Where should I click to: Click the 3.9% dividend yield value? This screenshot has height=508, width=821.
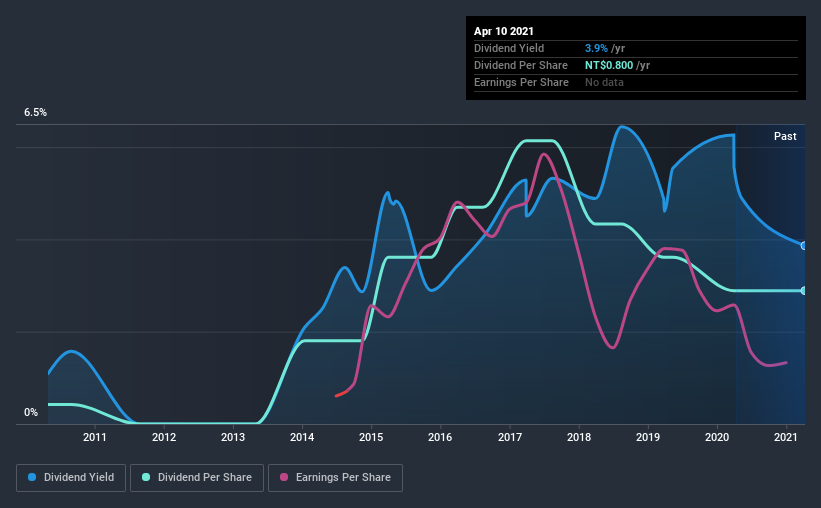[596, 48]
